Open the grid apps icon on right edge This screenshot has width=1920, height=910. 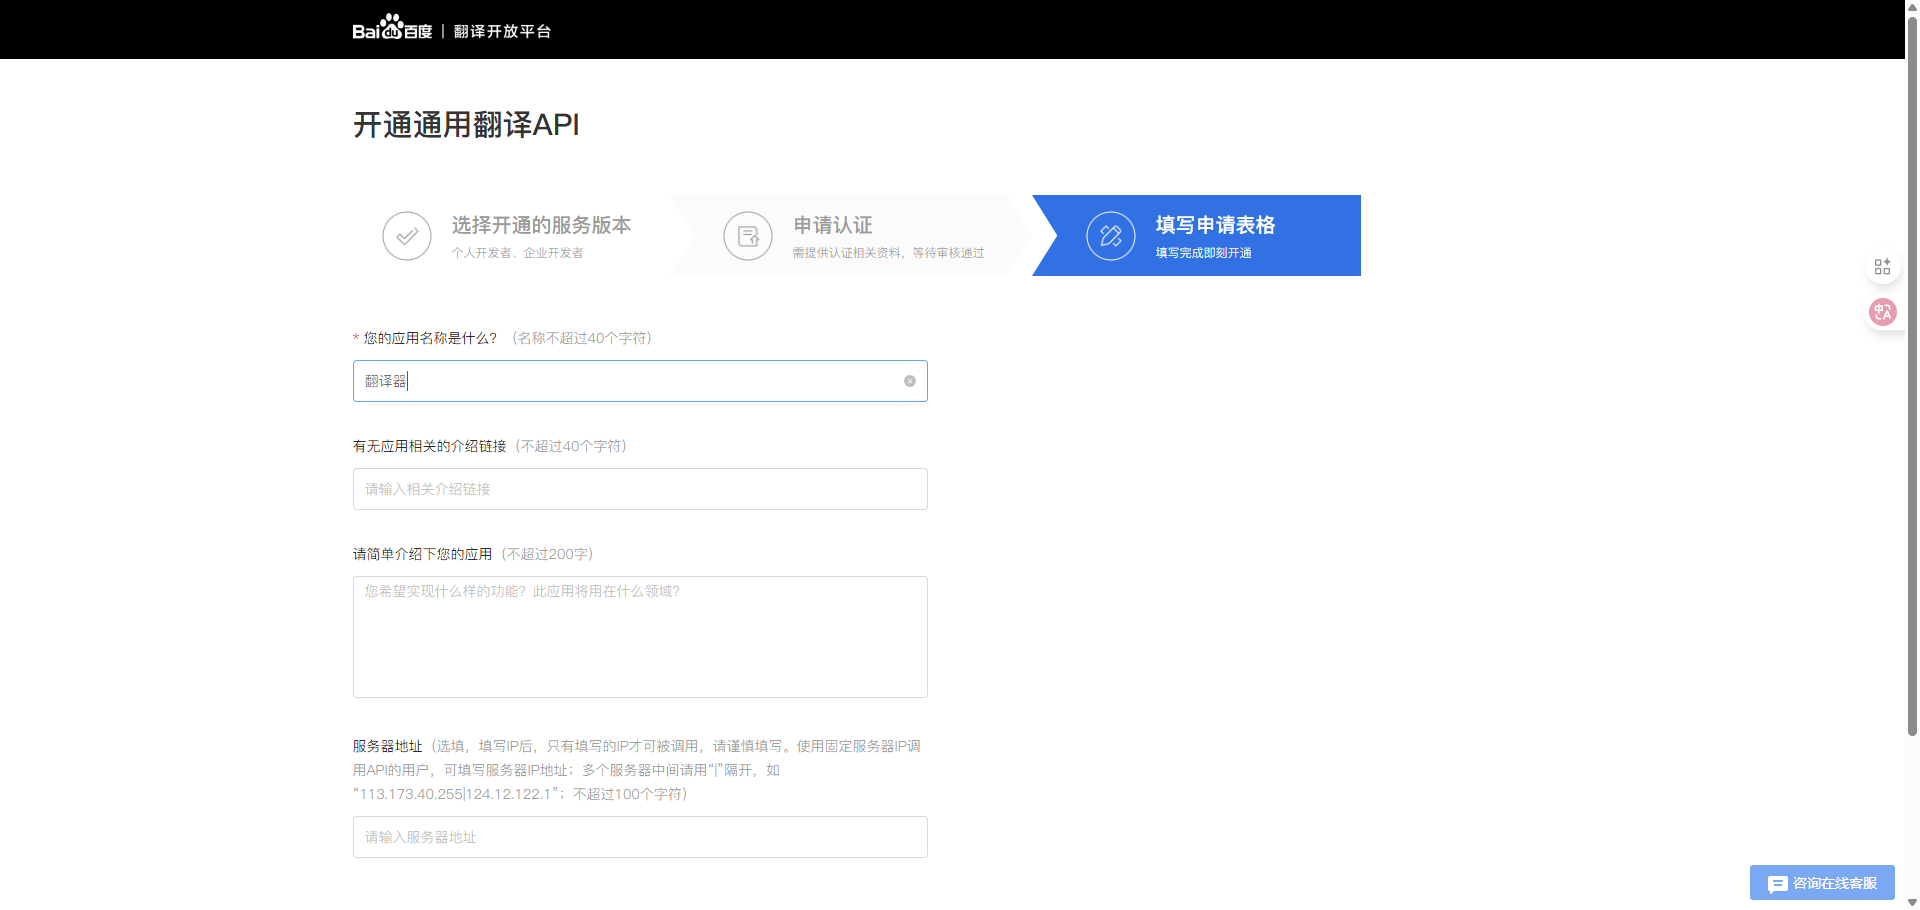(1882, 267)
